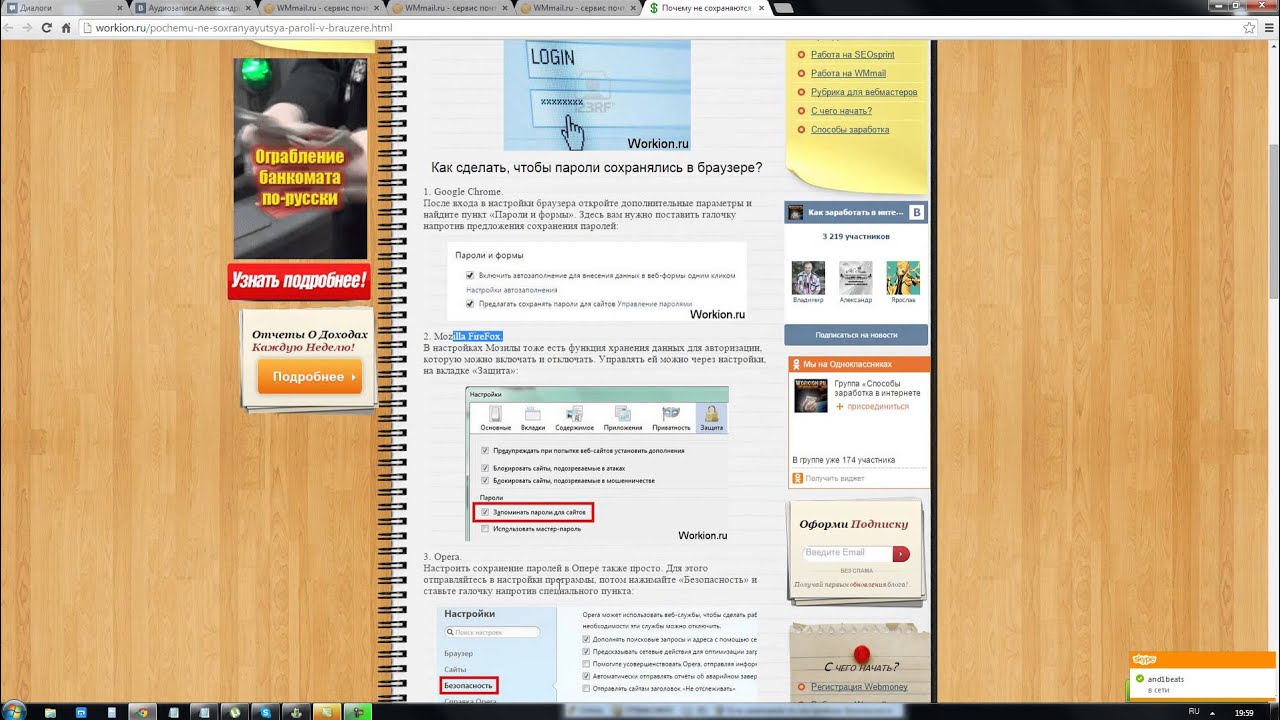
Task: Click the Ограбление банкомата ad image
Action: [301, 158]
